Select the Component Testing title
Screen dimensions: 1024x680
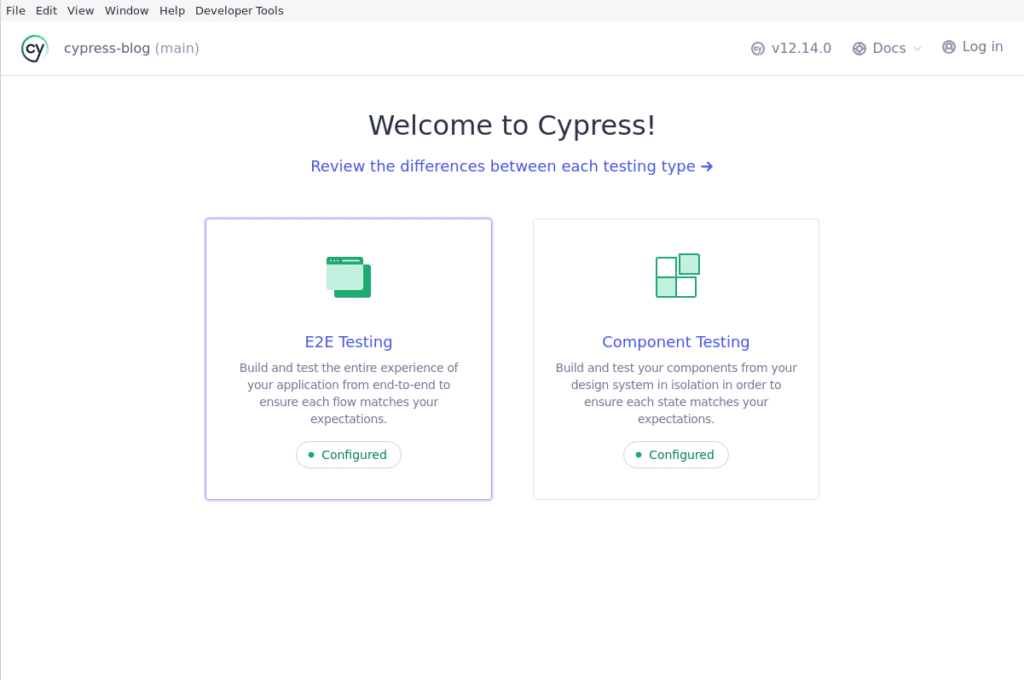click(x=676, y=342)
